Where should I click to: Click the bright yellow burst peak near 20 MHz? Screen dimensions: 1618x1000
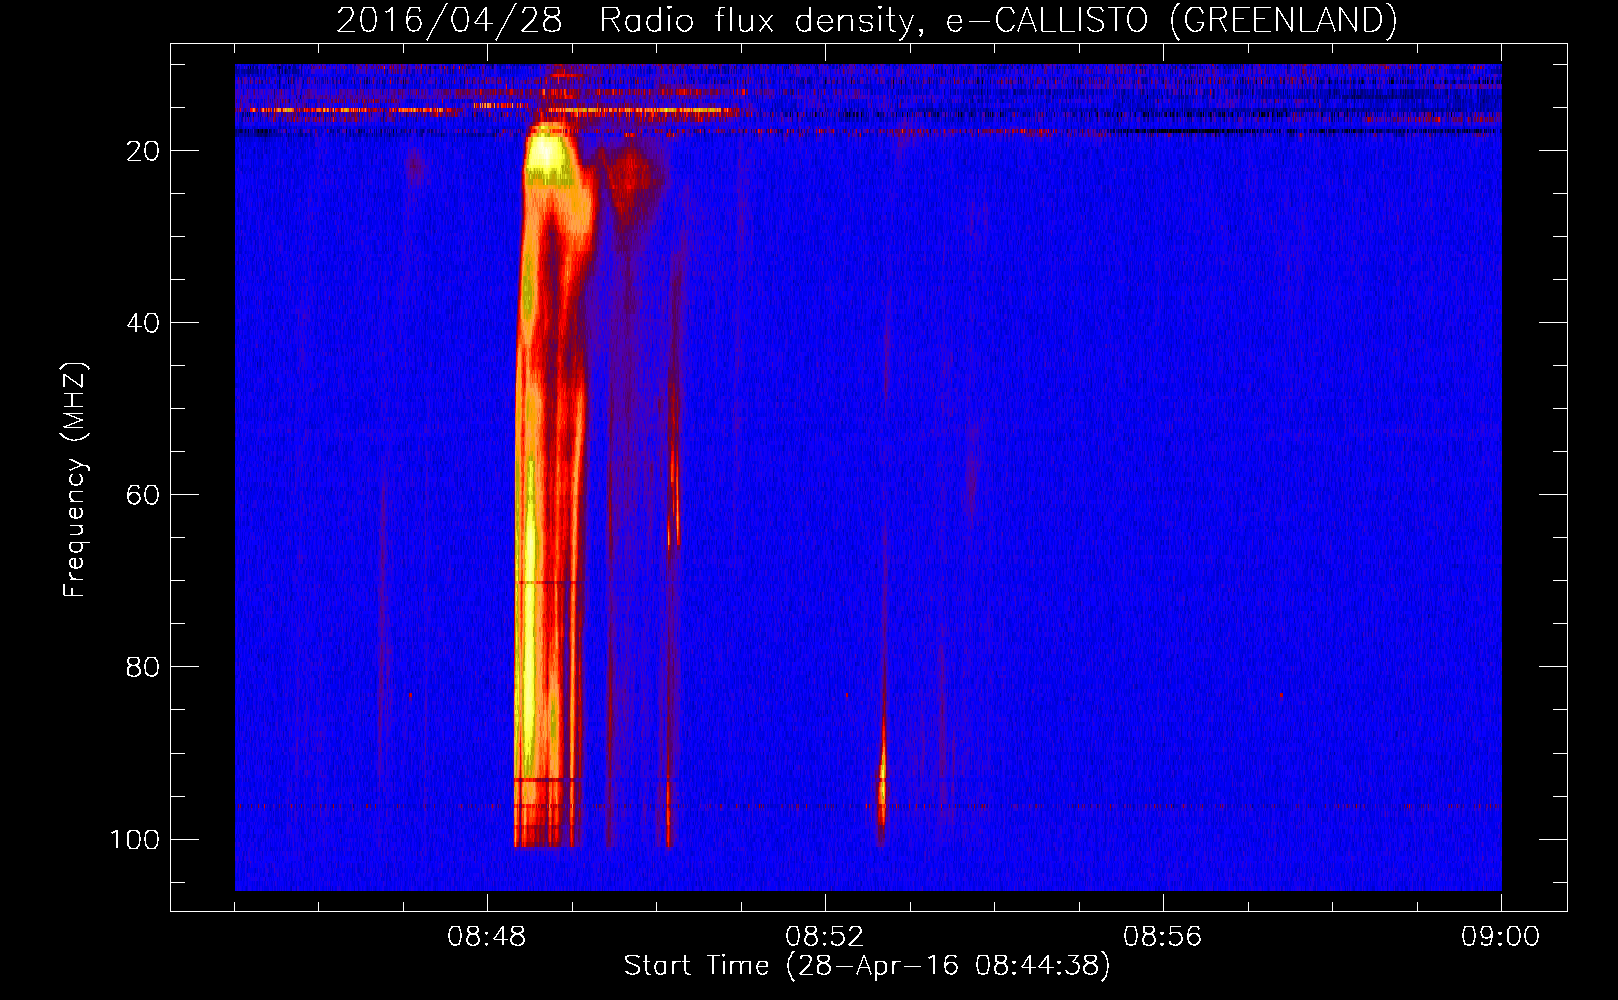pyautogui.click(x=551, y=155)
